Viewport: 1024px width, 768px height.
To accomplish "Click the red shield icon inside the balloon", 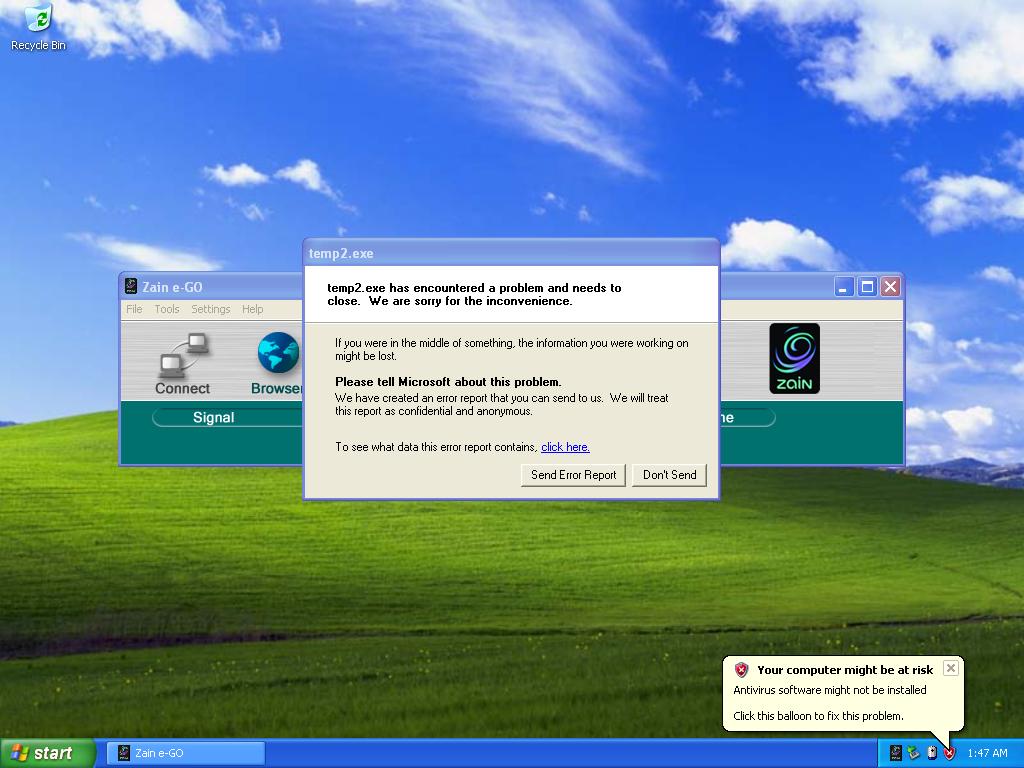I will click(x=741, y=669).
